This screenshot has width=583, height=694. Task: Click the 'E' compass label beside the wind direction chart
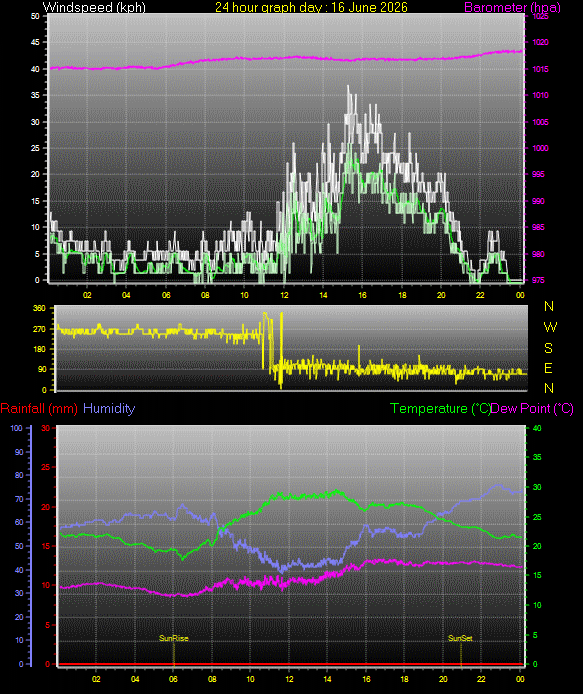pos(548,368)
